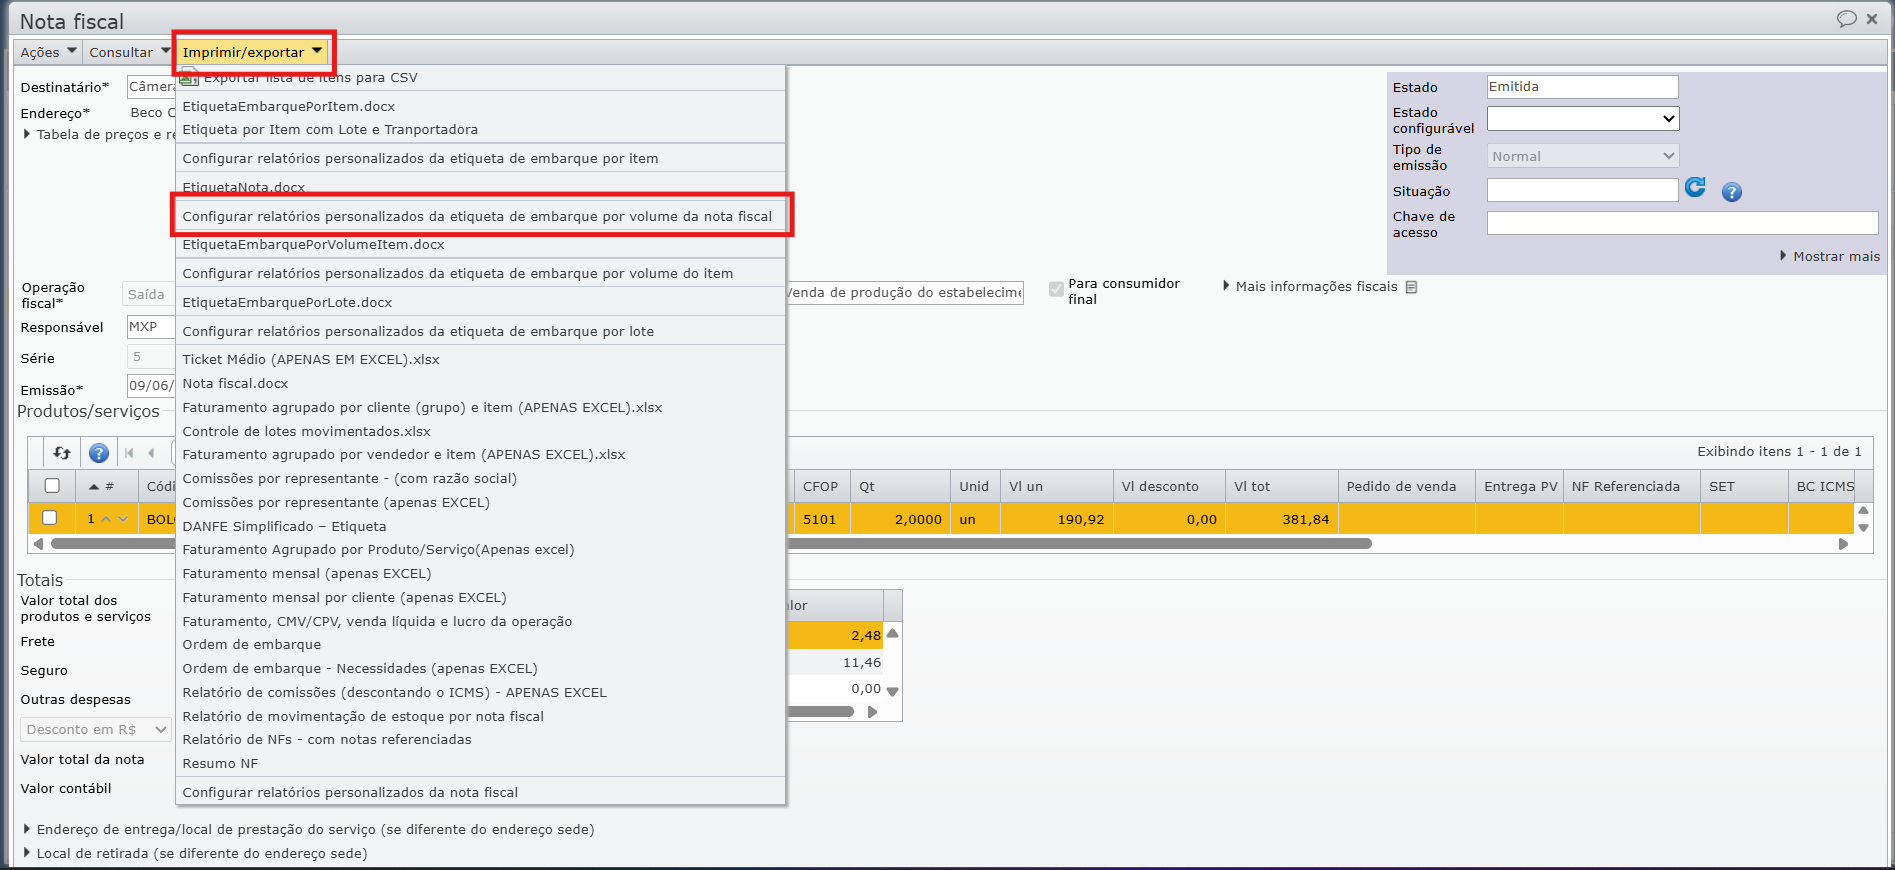Select Controle de lotes movimentados.xlsx
Viewport: 1895px width, 870px height.
[x=481, y=432]
